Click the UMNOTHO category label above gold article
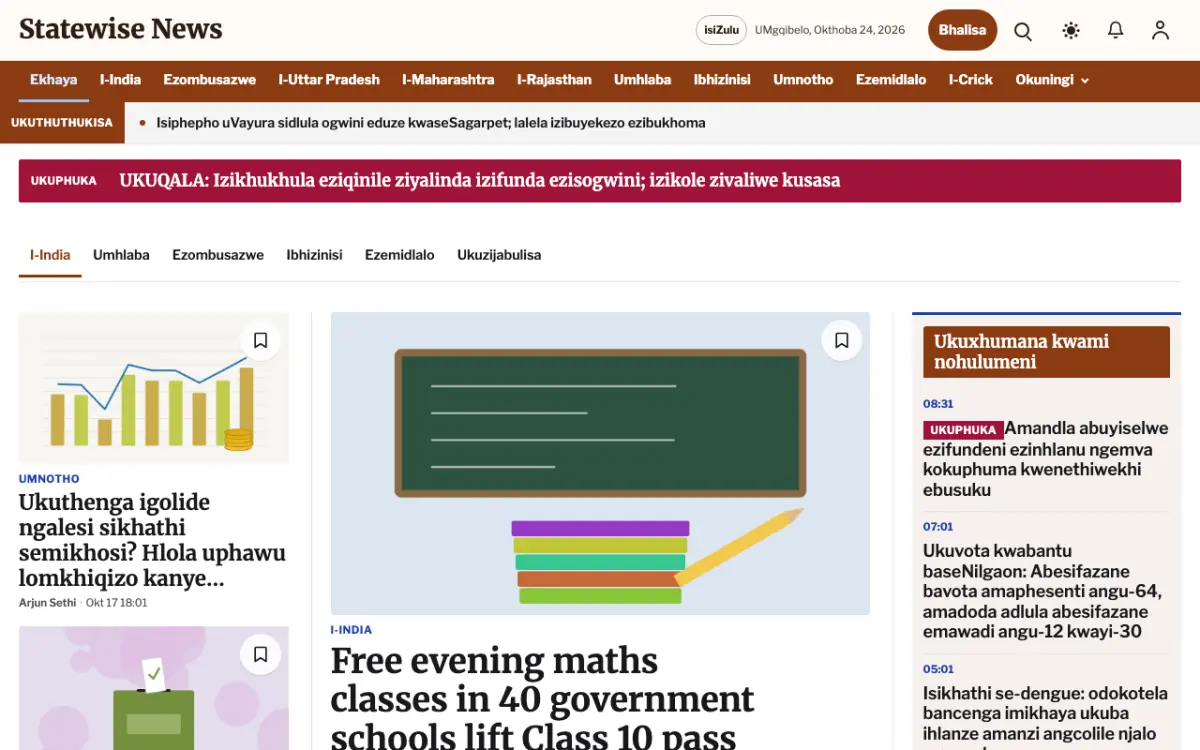This screenshot has width=1200, height=750. pos(49,479)
